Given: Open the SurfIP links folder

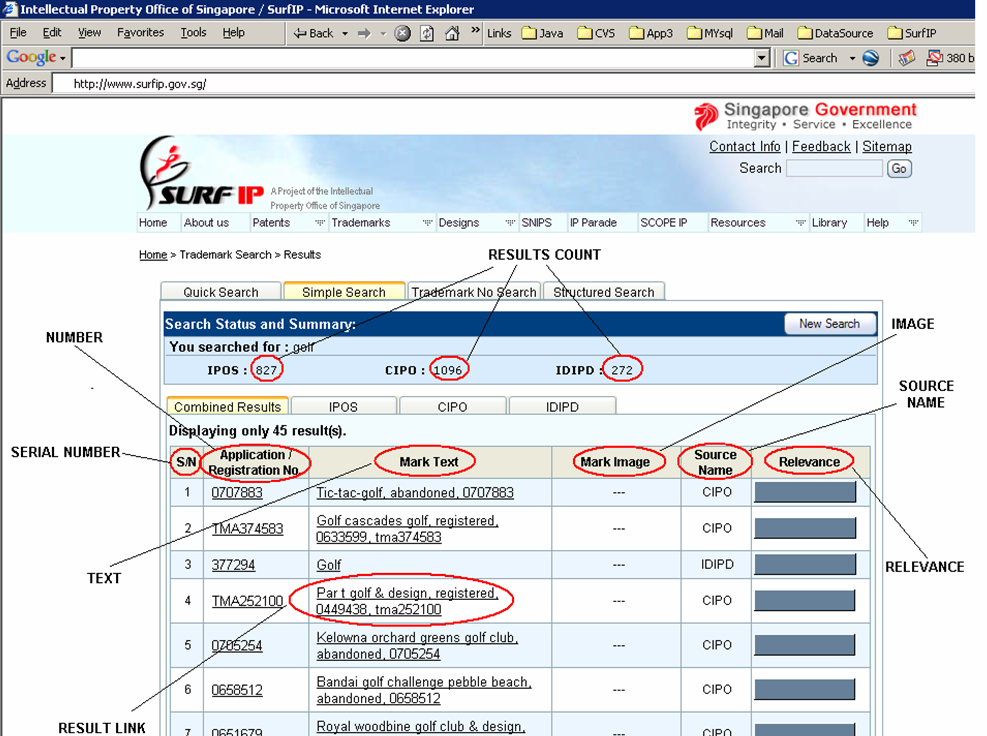Looking at the screenshot, I should (x=911, y=33).
